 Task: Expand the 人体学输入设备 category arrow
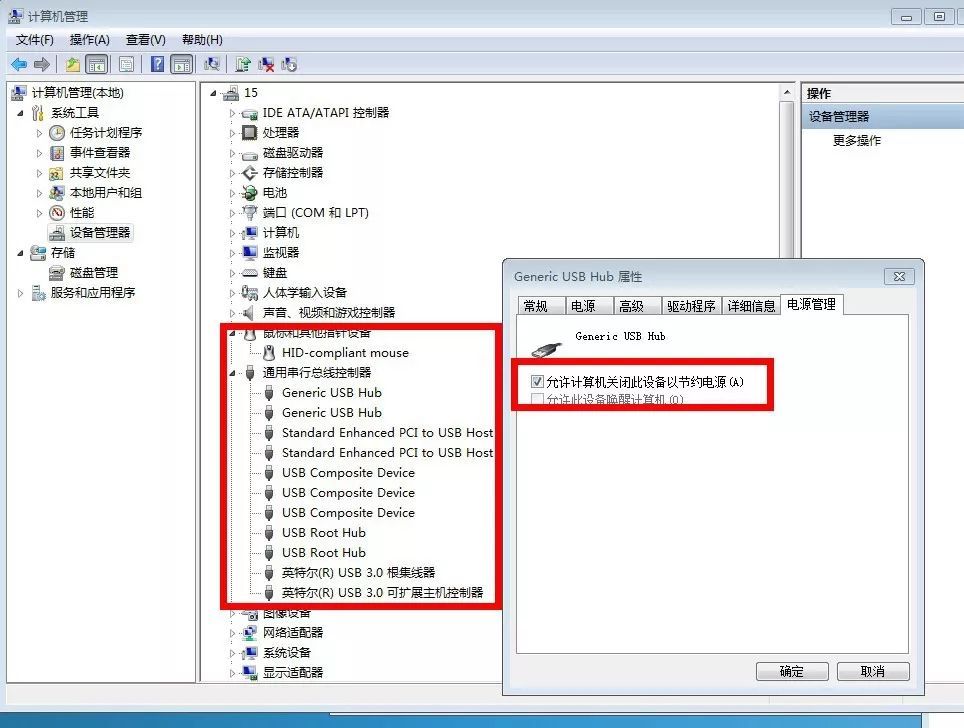232,293
